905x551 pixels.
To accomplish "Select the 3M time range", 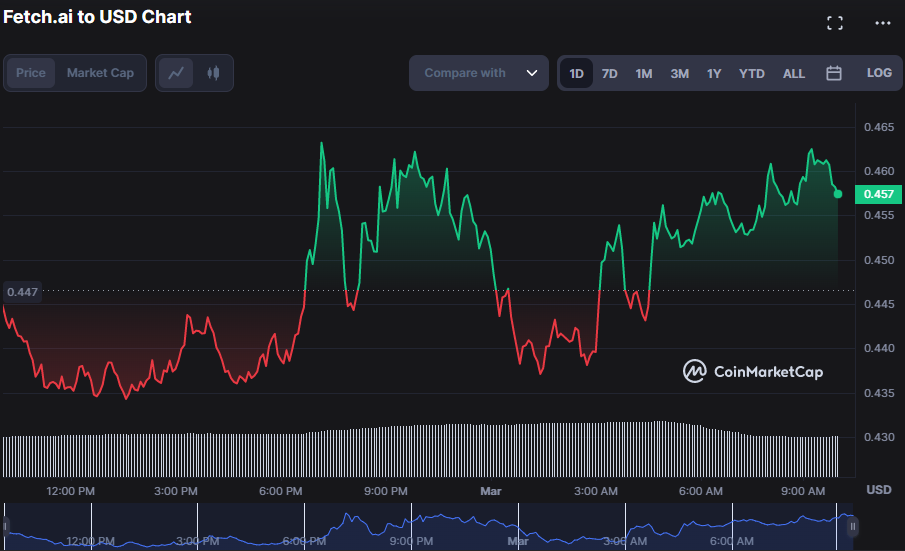I will click(679, 73).
